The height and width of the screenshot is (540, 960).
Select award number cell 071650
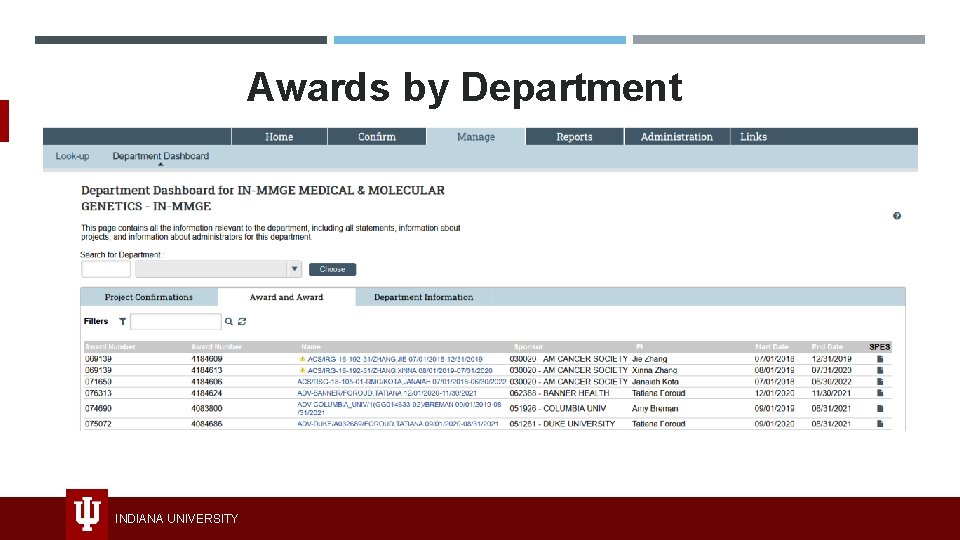point(98,381)
